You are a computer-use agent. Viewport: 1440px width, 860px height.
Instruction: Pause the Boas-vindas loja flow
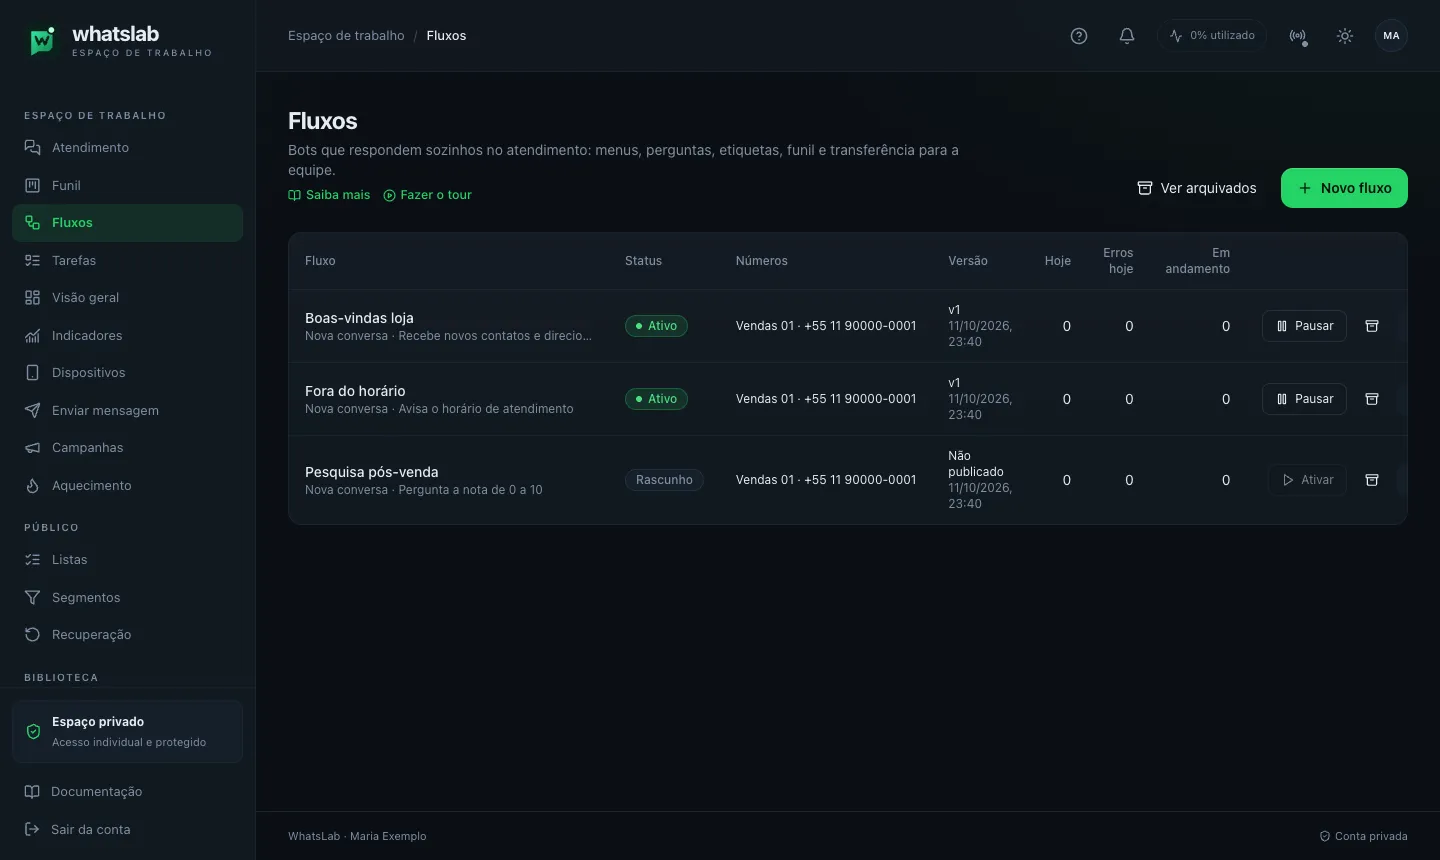coord(1304,326)
